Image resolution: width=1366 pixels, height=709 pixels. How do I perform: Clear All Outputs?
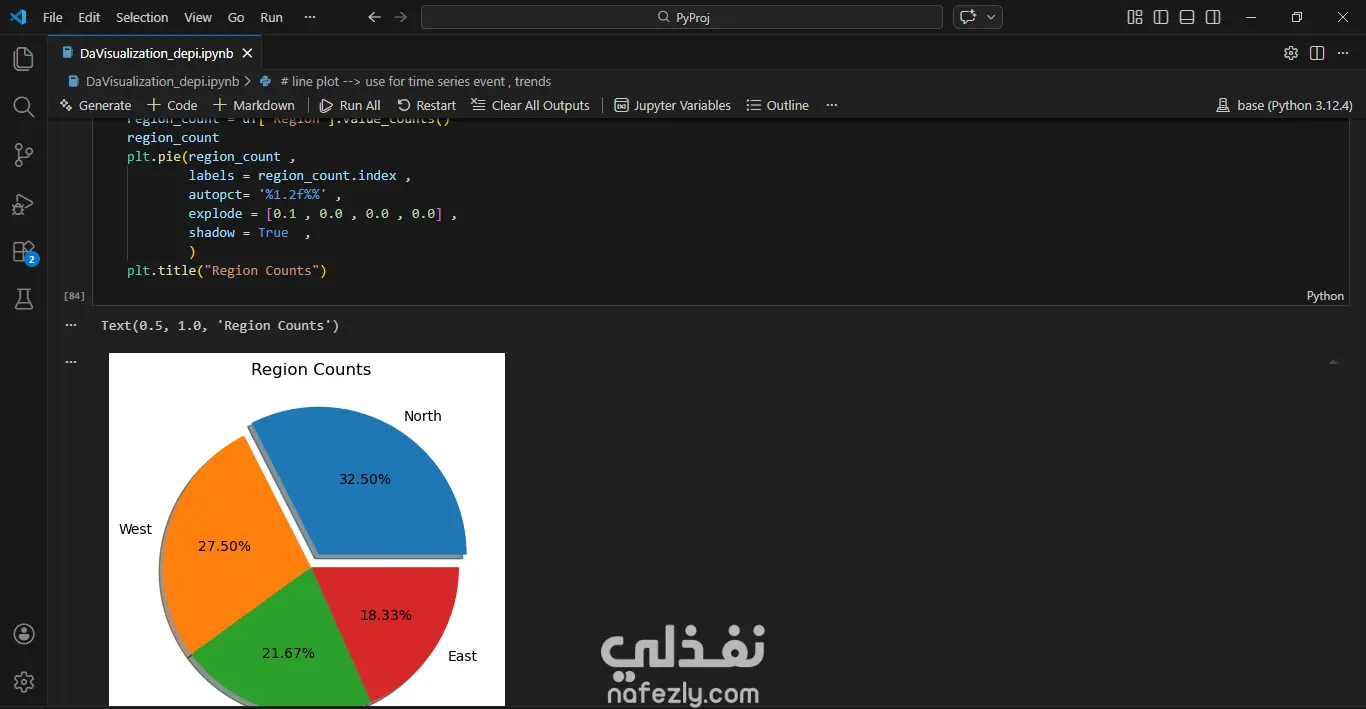point(530,105)
